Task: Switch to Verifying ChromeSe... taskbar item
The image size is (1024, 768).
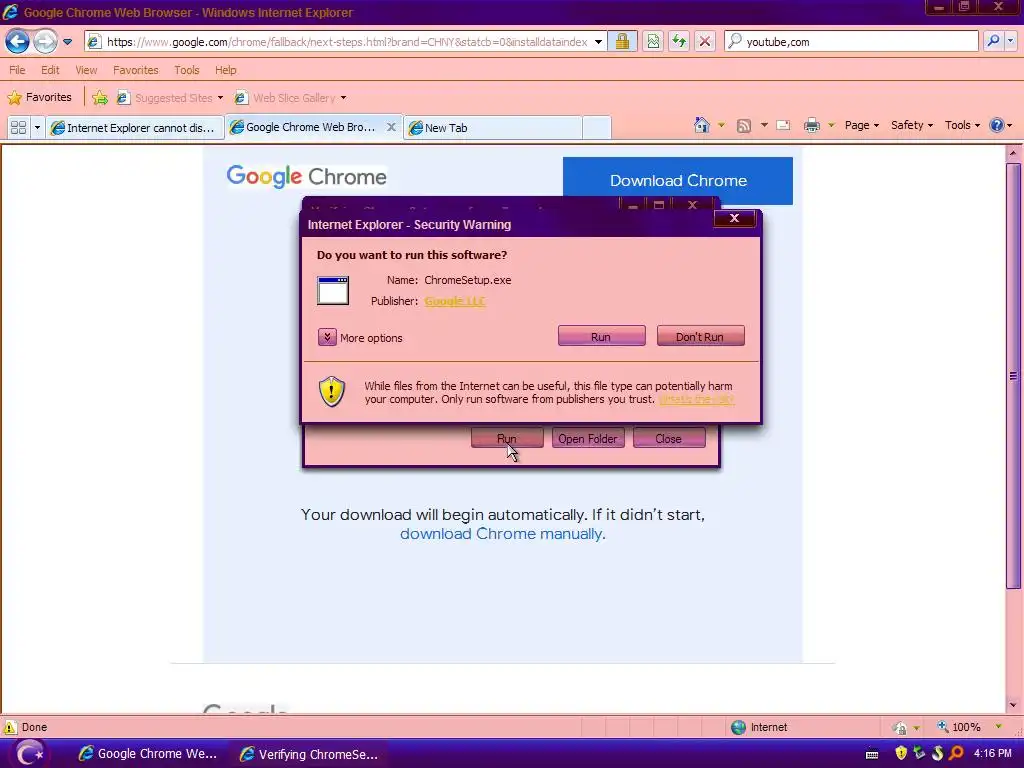Action: pyautogui.click(x=309, y=754)
